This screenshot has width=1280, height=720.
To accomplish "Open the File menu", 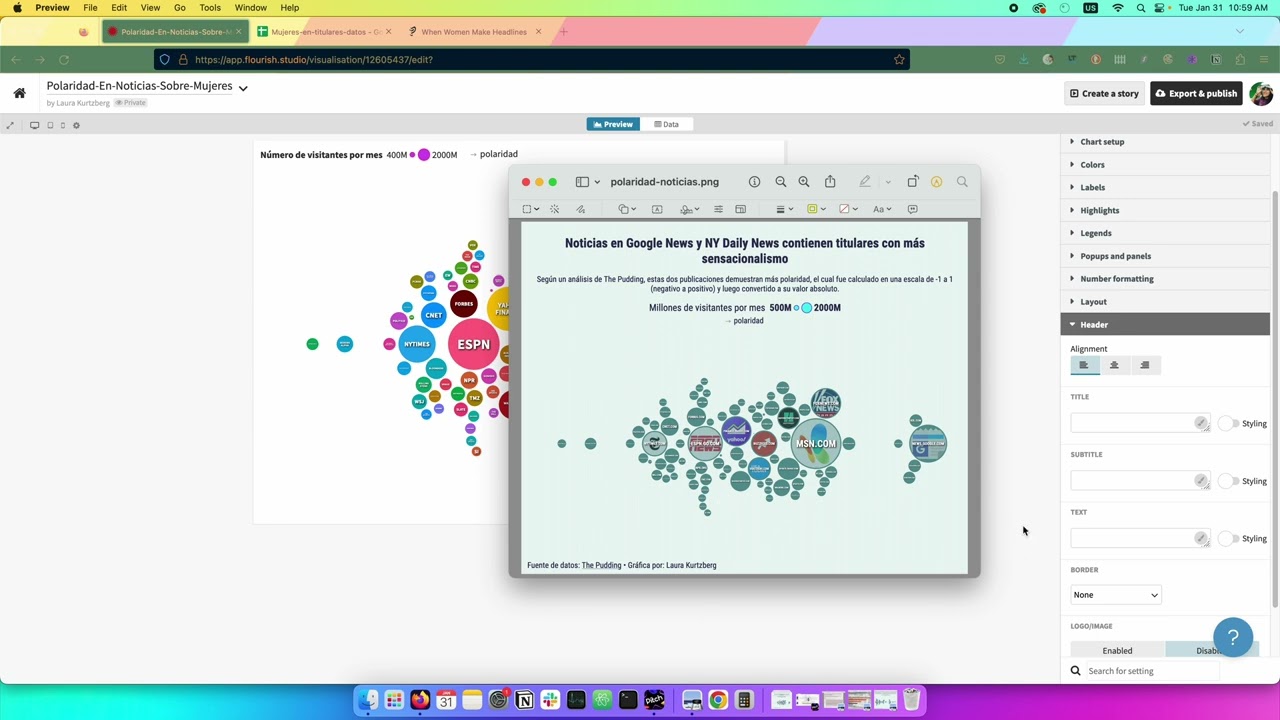I will [x=90, y=8].
